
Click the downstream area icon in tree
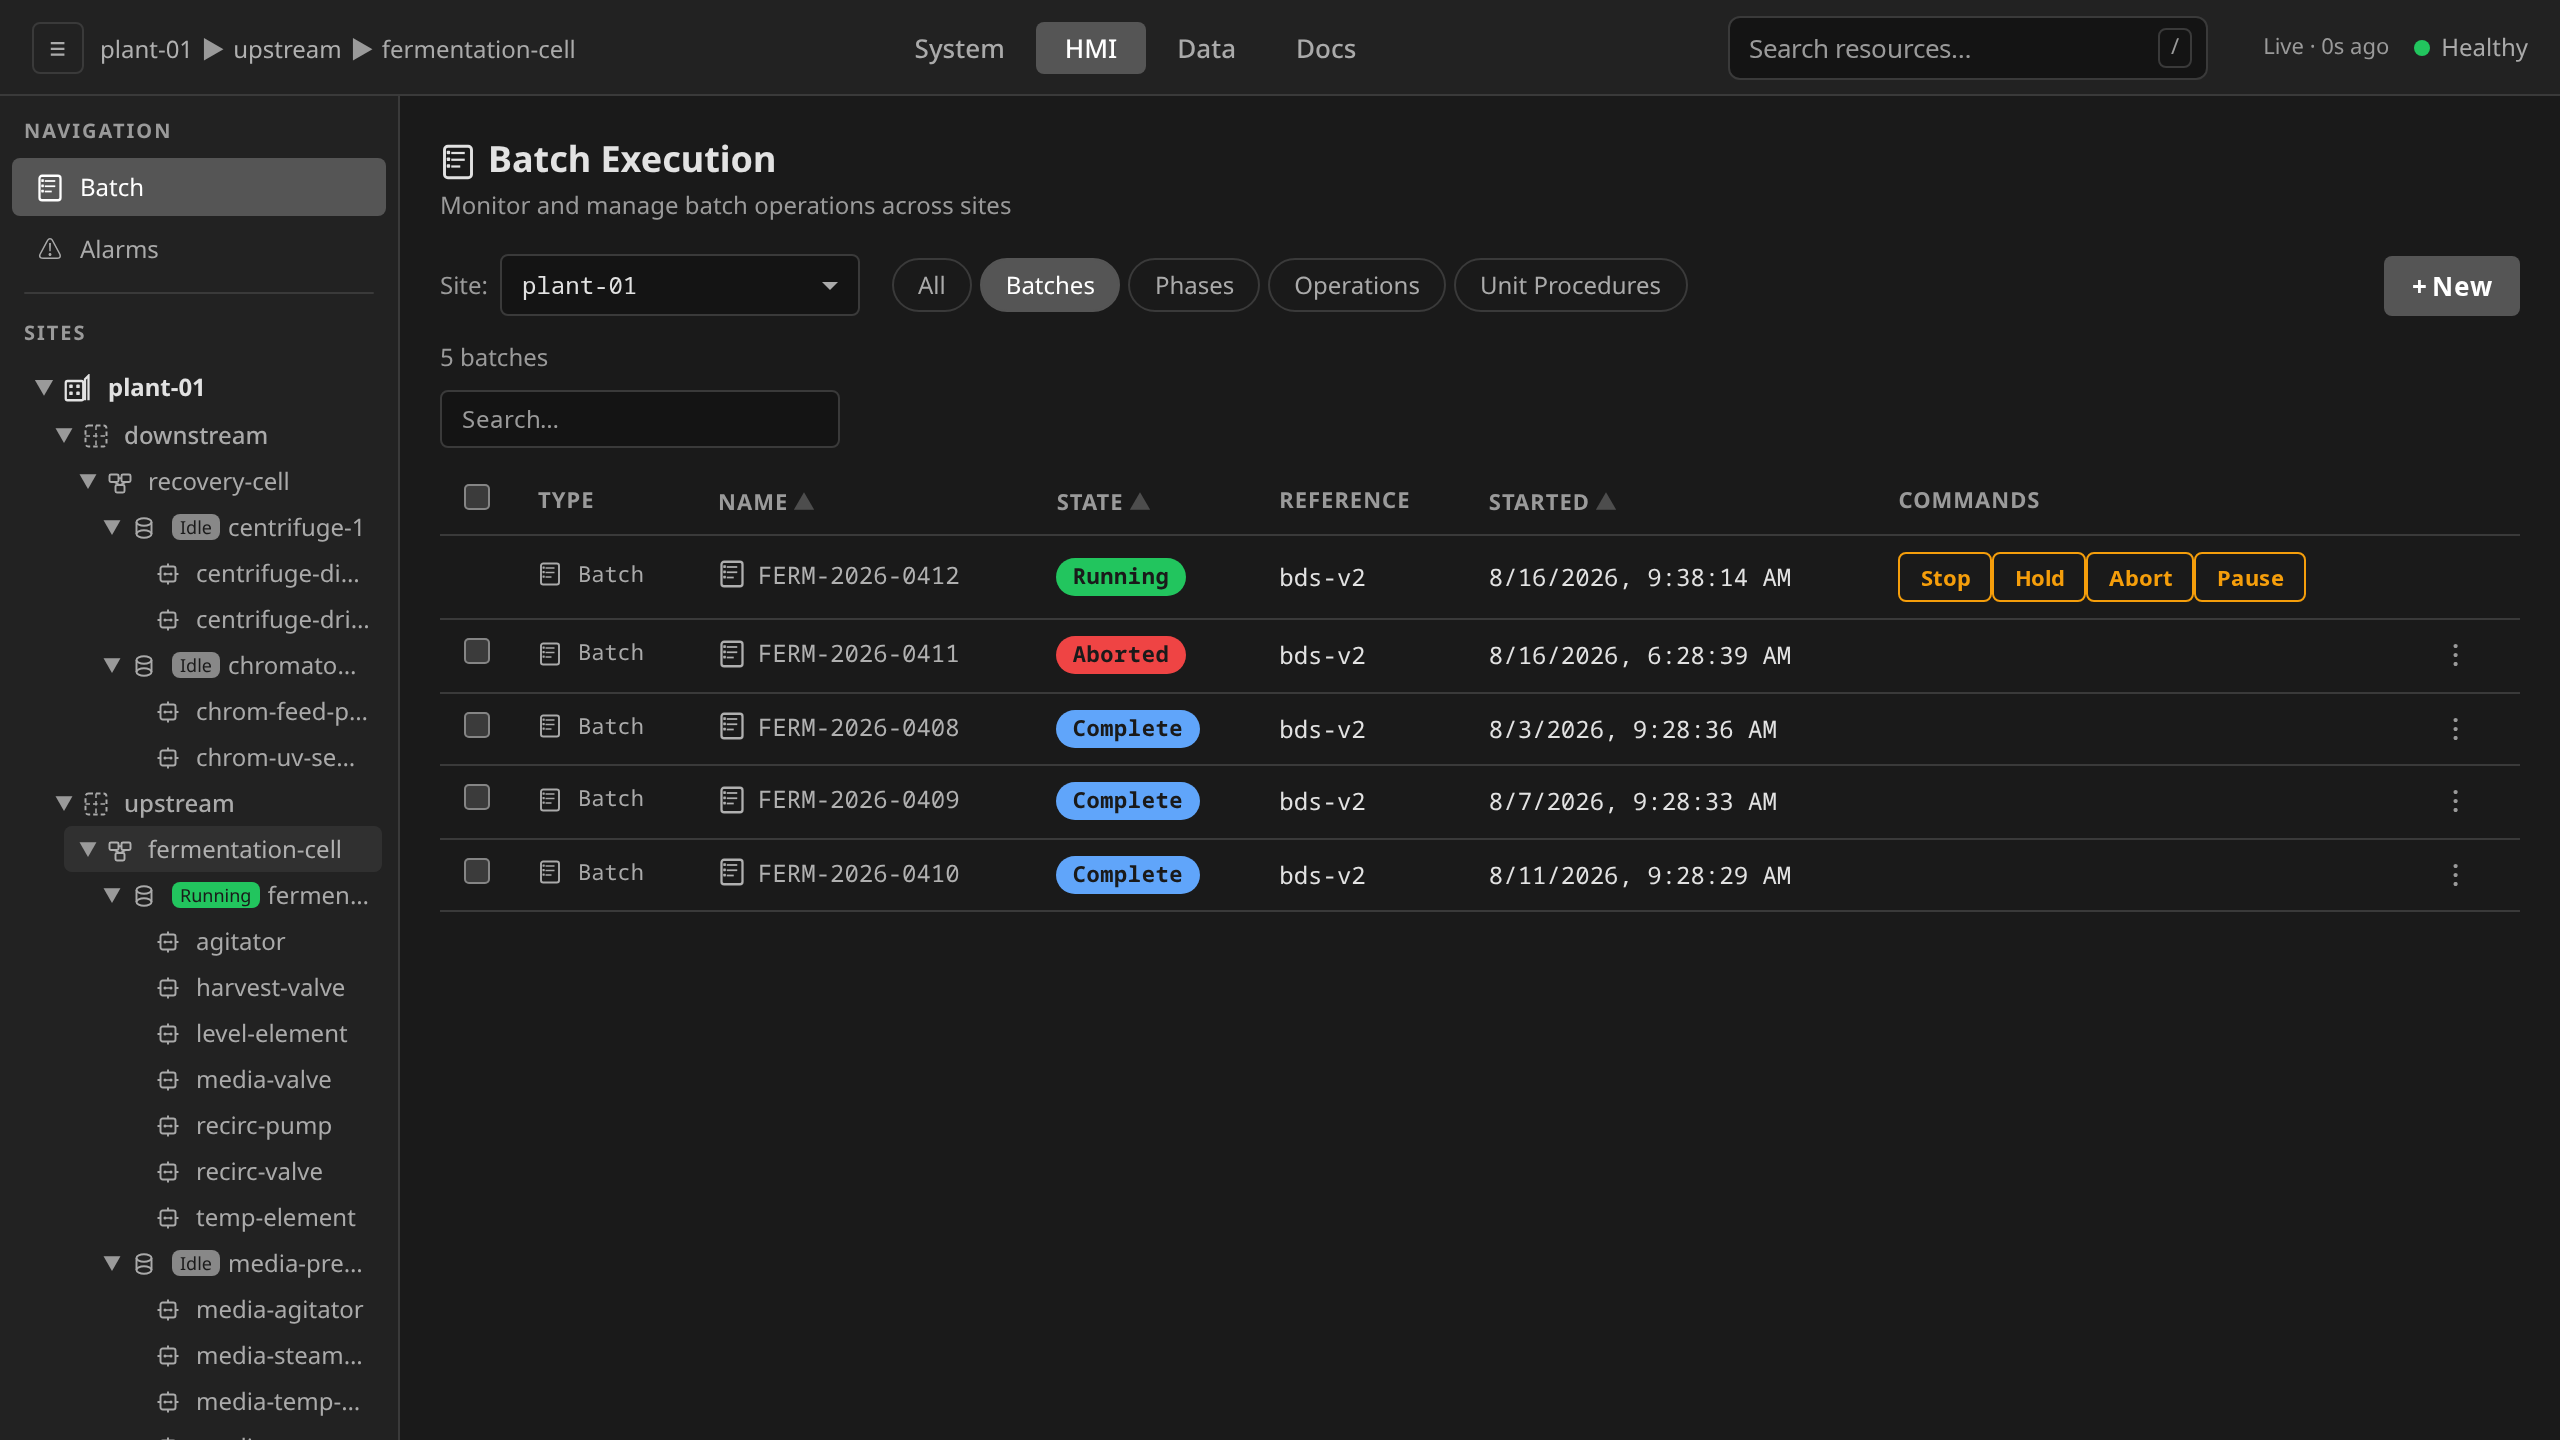[x=96, y=436]
